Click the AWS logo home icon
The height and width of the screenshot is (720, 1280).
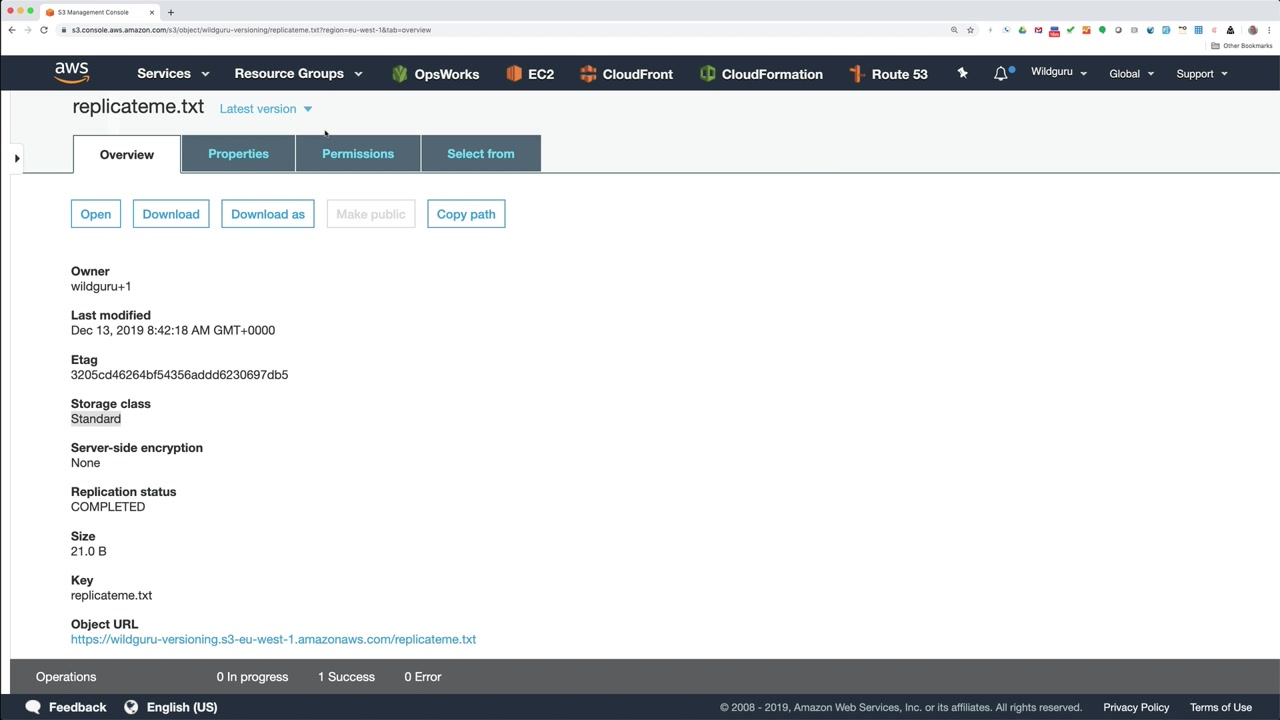point(72,73)
